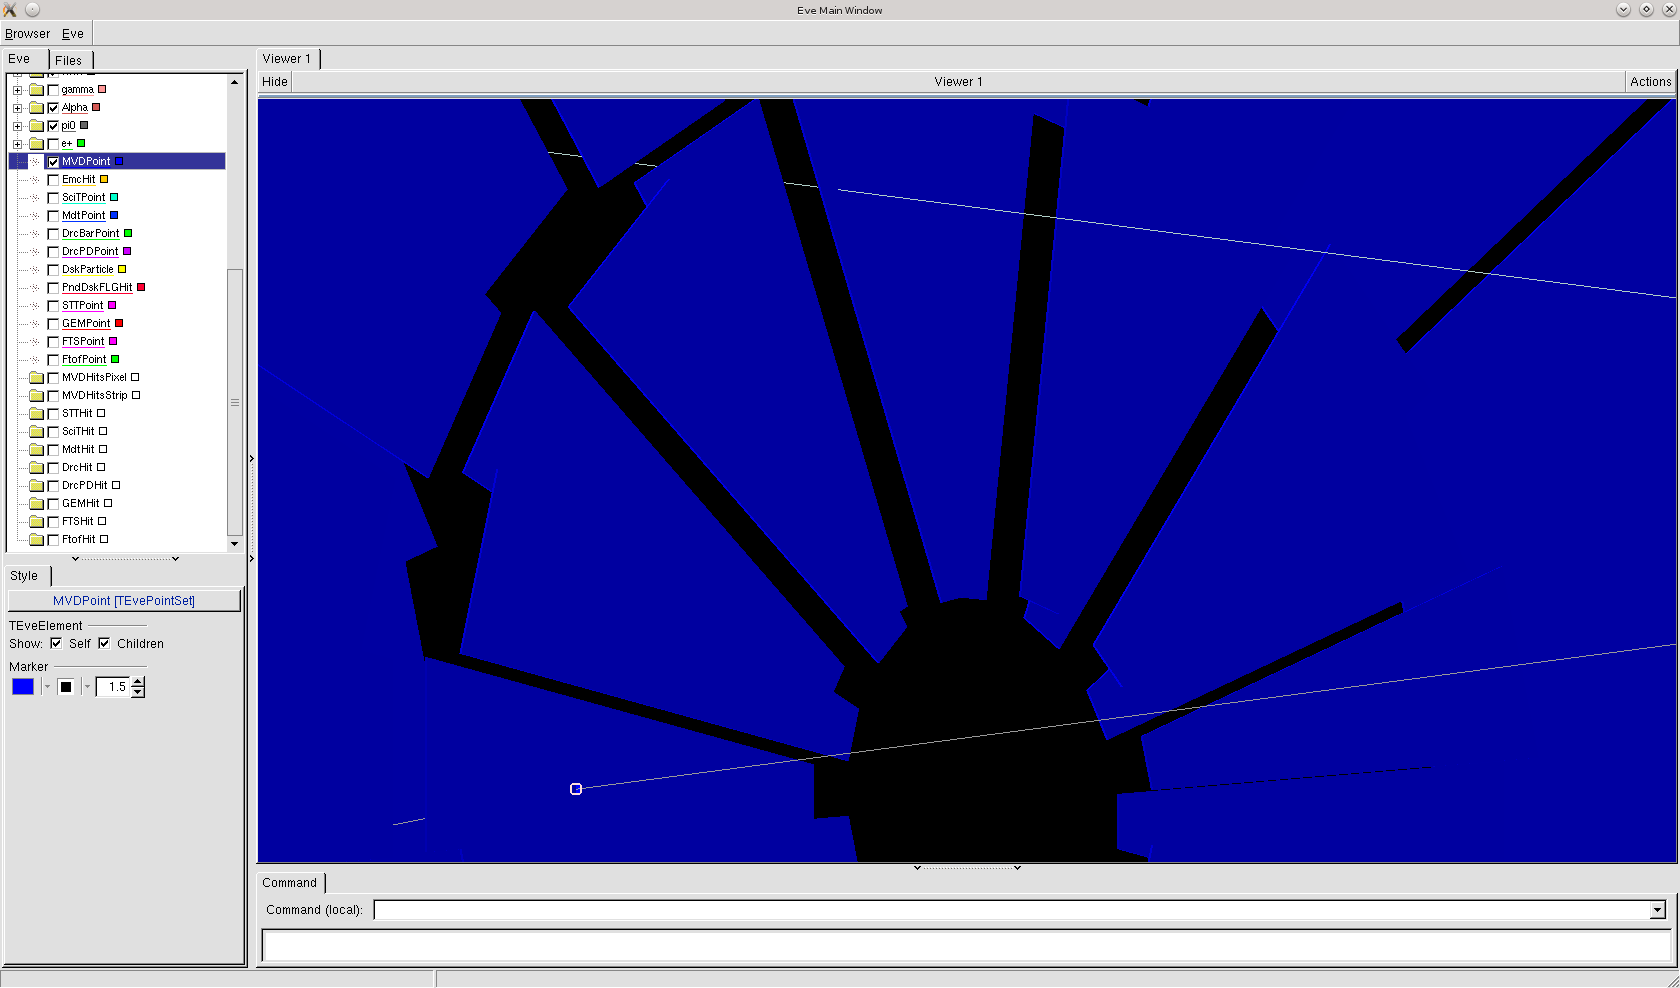Click the red color square beside GEMPoint
Image resolution: width=1680 pixels, height=988 pixels.
(119, 323)
